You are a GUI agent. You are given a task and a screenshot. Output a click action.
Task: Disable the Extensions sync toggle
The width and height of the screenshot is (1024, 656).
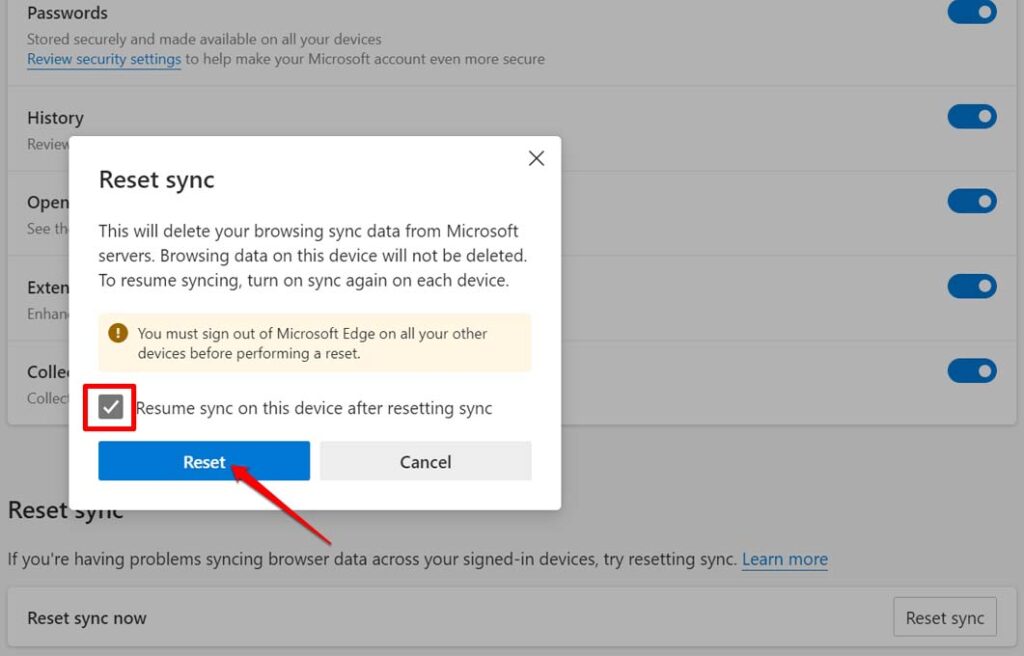click(971, 286)
